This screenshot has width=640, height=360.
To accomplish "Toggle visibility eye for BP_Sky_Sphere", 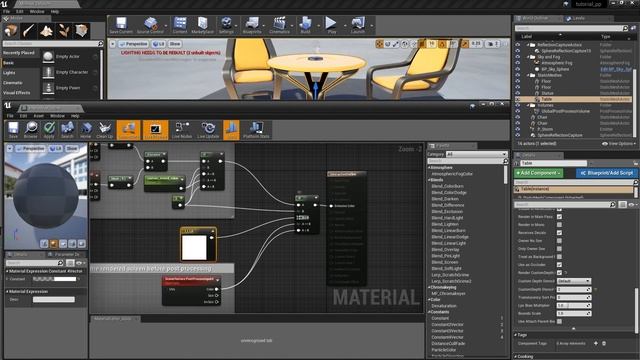I will coord(518,69).
